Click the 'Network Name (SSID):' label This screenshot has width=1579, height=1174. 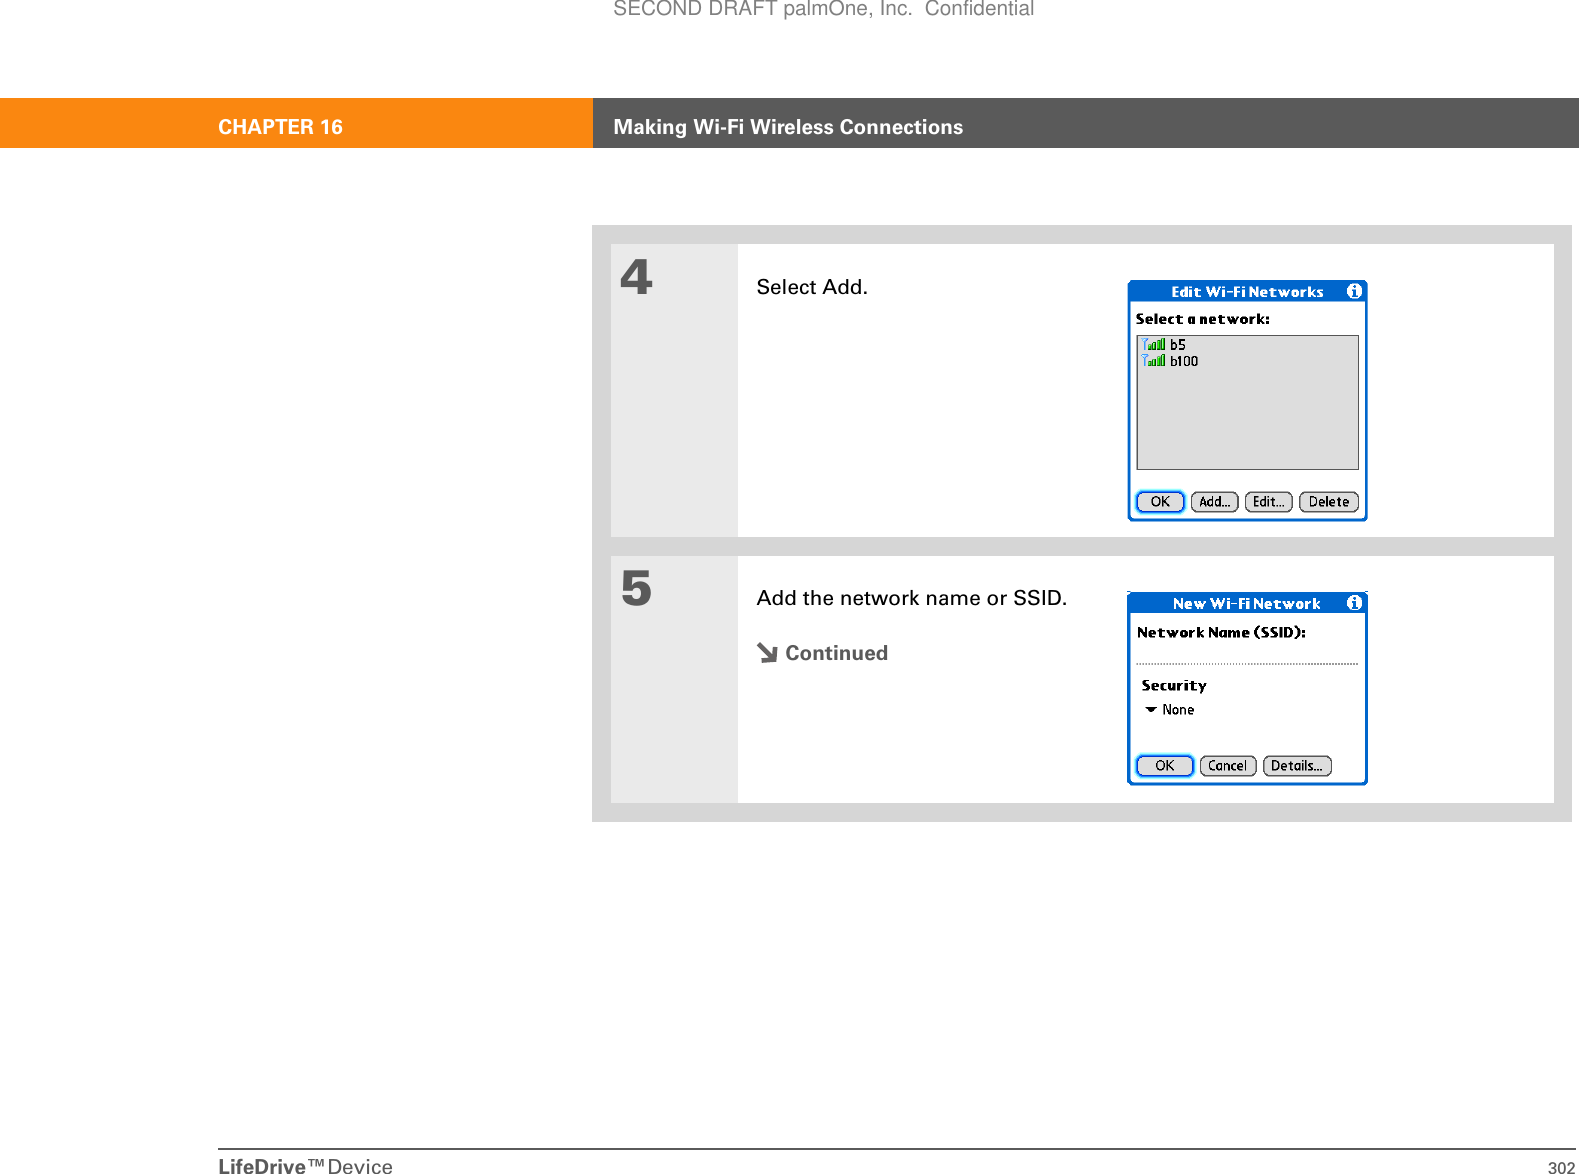(1221, 632)
